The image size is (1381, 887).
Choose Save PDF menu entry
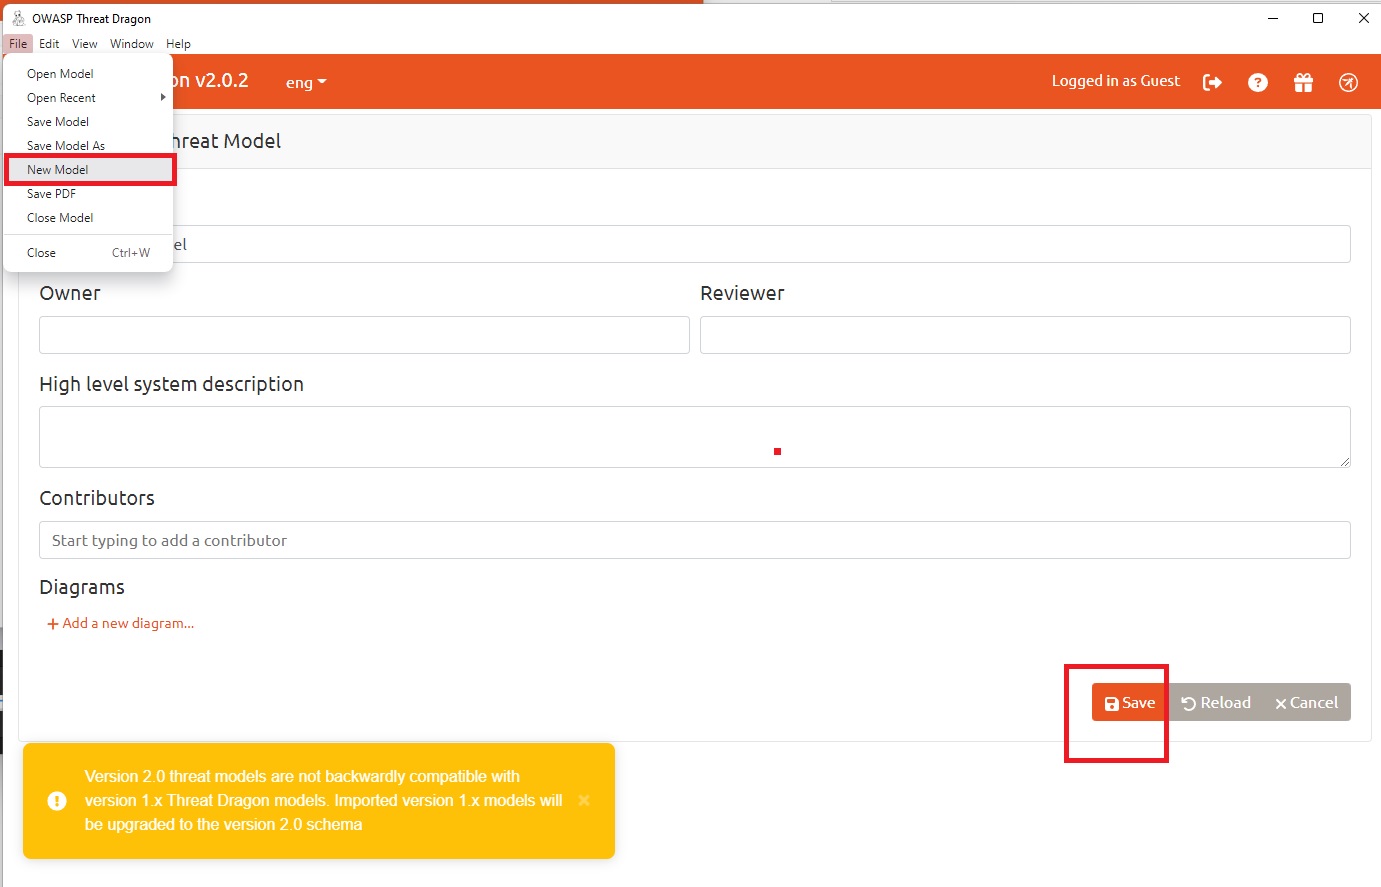pos(52,194)
